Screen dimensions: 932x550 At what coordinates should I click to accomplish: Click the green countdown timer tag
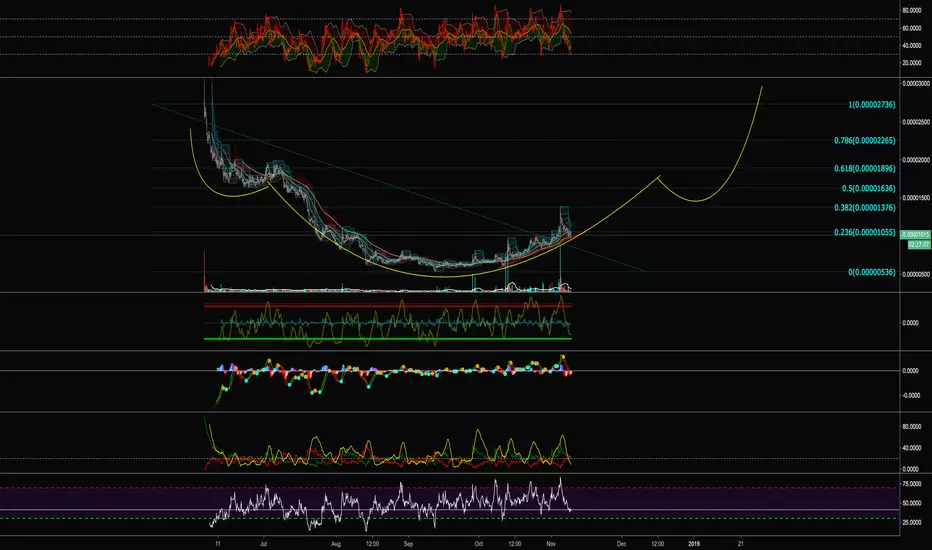918,244
